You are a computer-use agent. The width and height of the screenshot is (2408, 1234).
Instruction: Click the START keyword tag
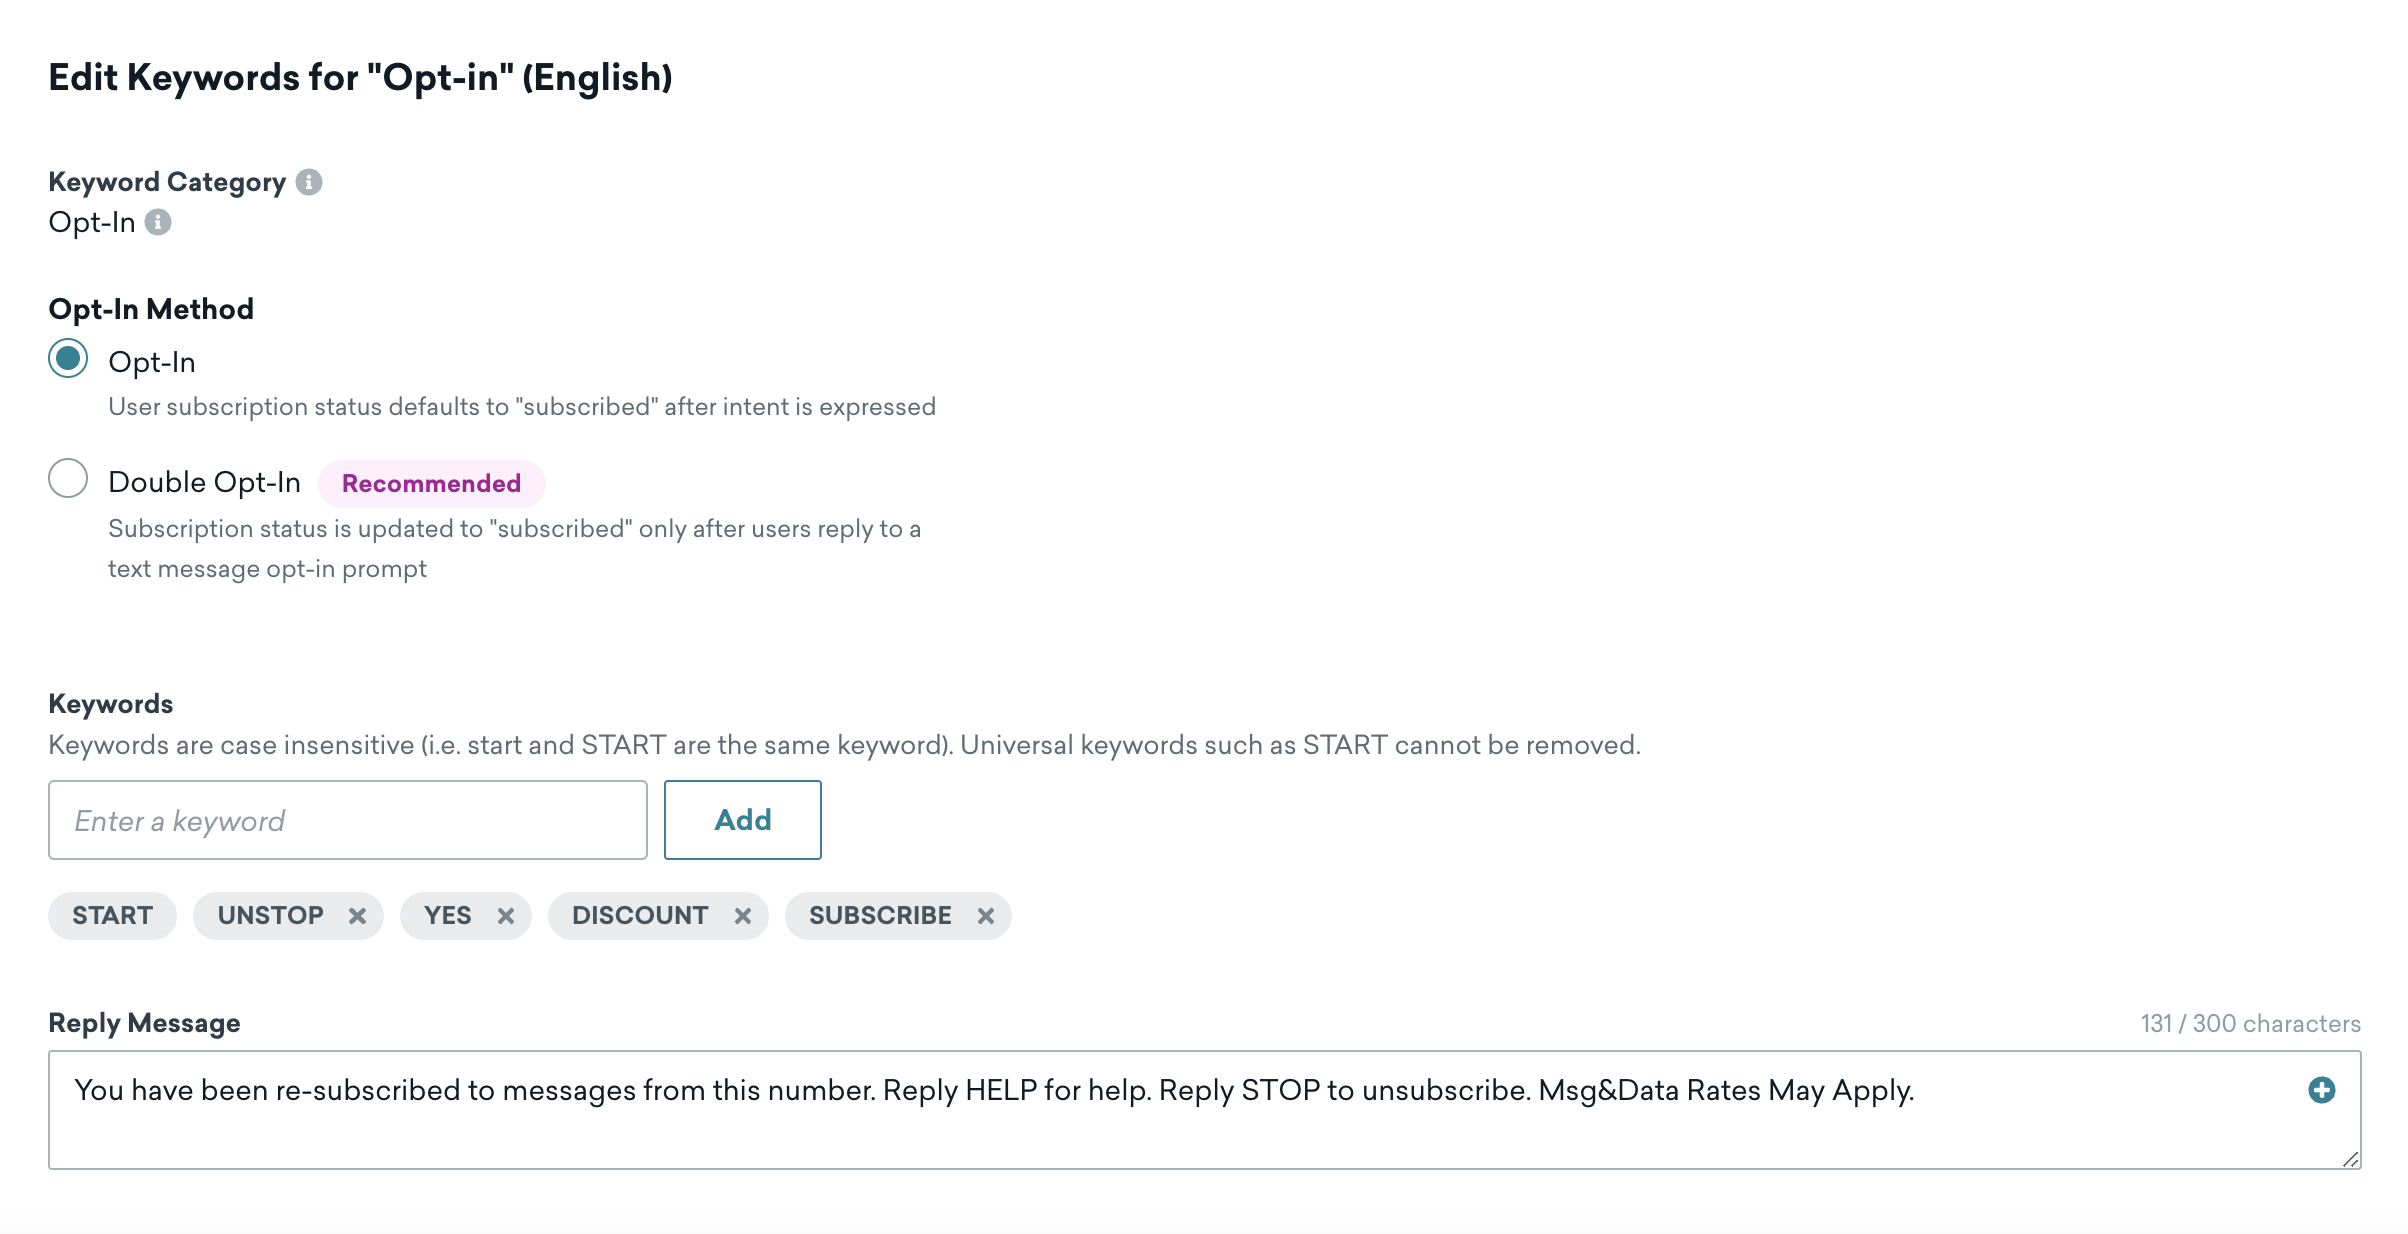112,914
